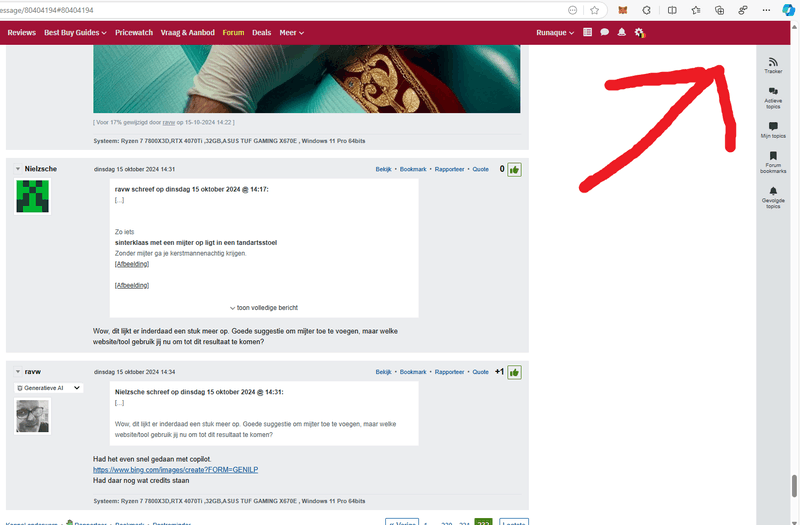Click timestamp 'dinsdag 15 oktober 2024 14:31'
Viewport: 800px width, 525px height.
pos(134,169)
